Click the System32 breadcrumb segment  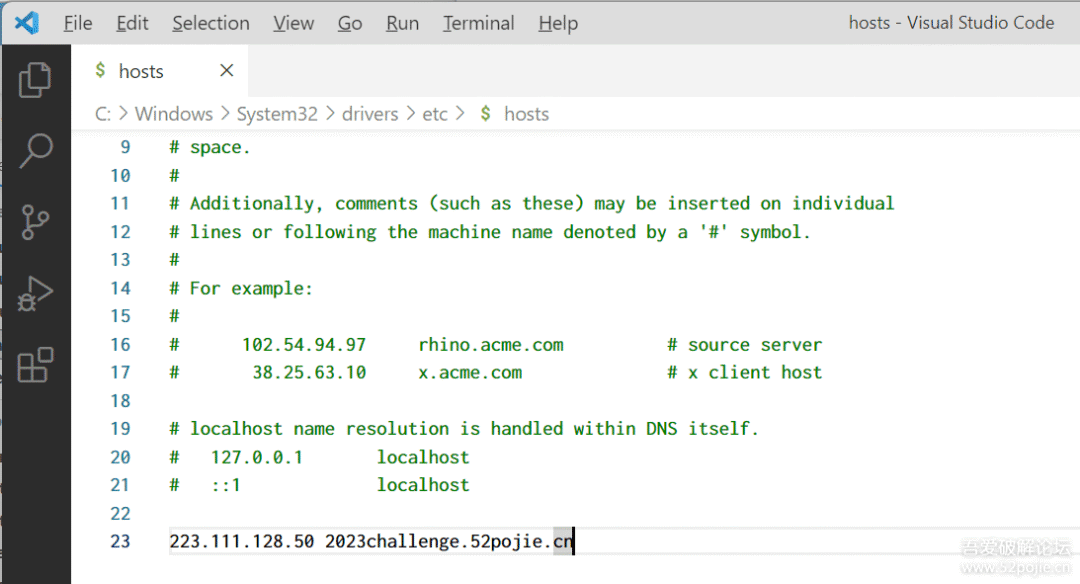[x=277, y=114]
